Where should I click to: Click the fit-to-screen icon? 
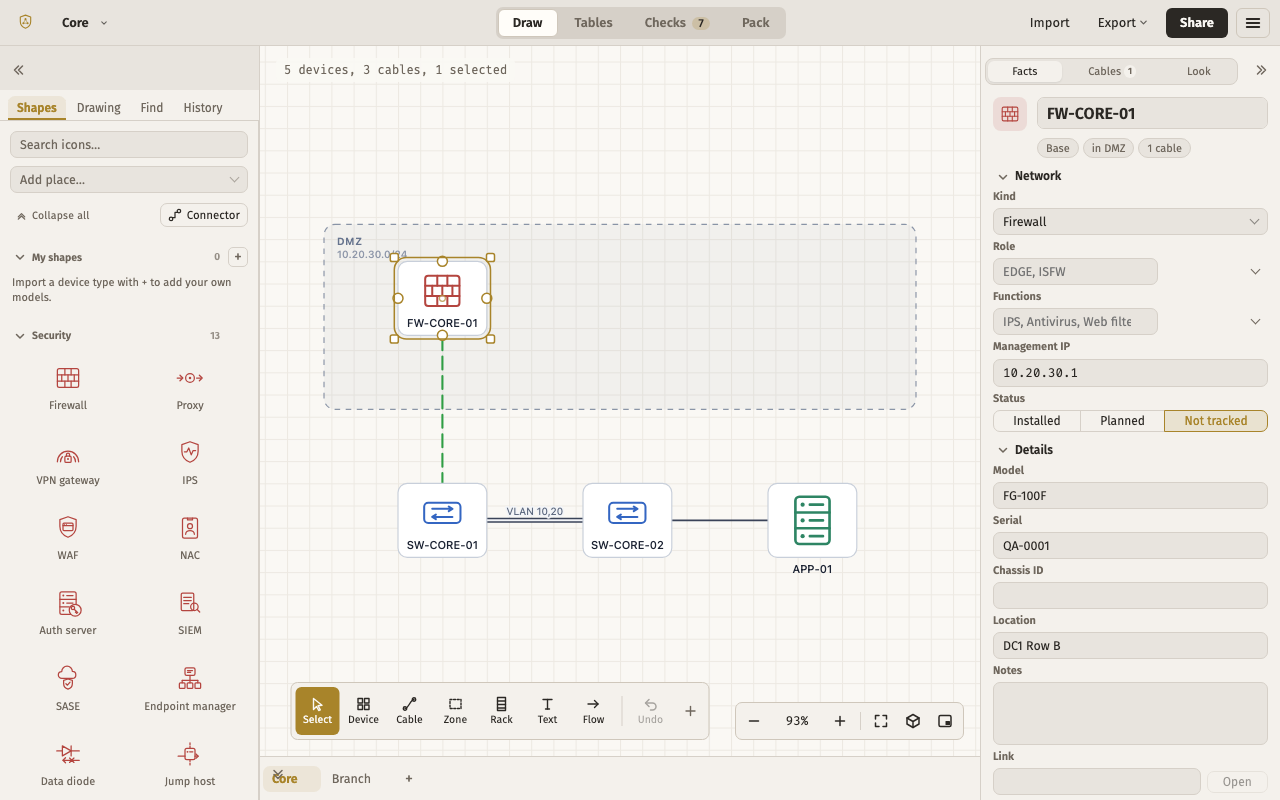click(x=881, y=721)
